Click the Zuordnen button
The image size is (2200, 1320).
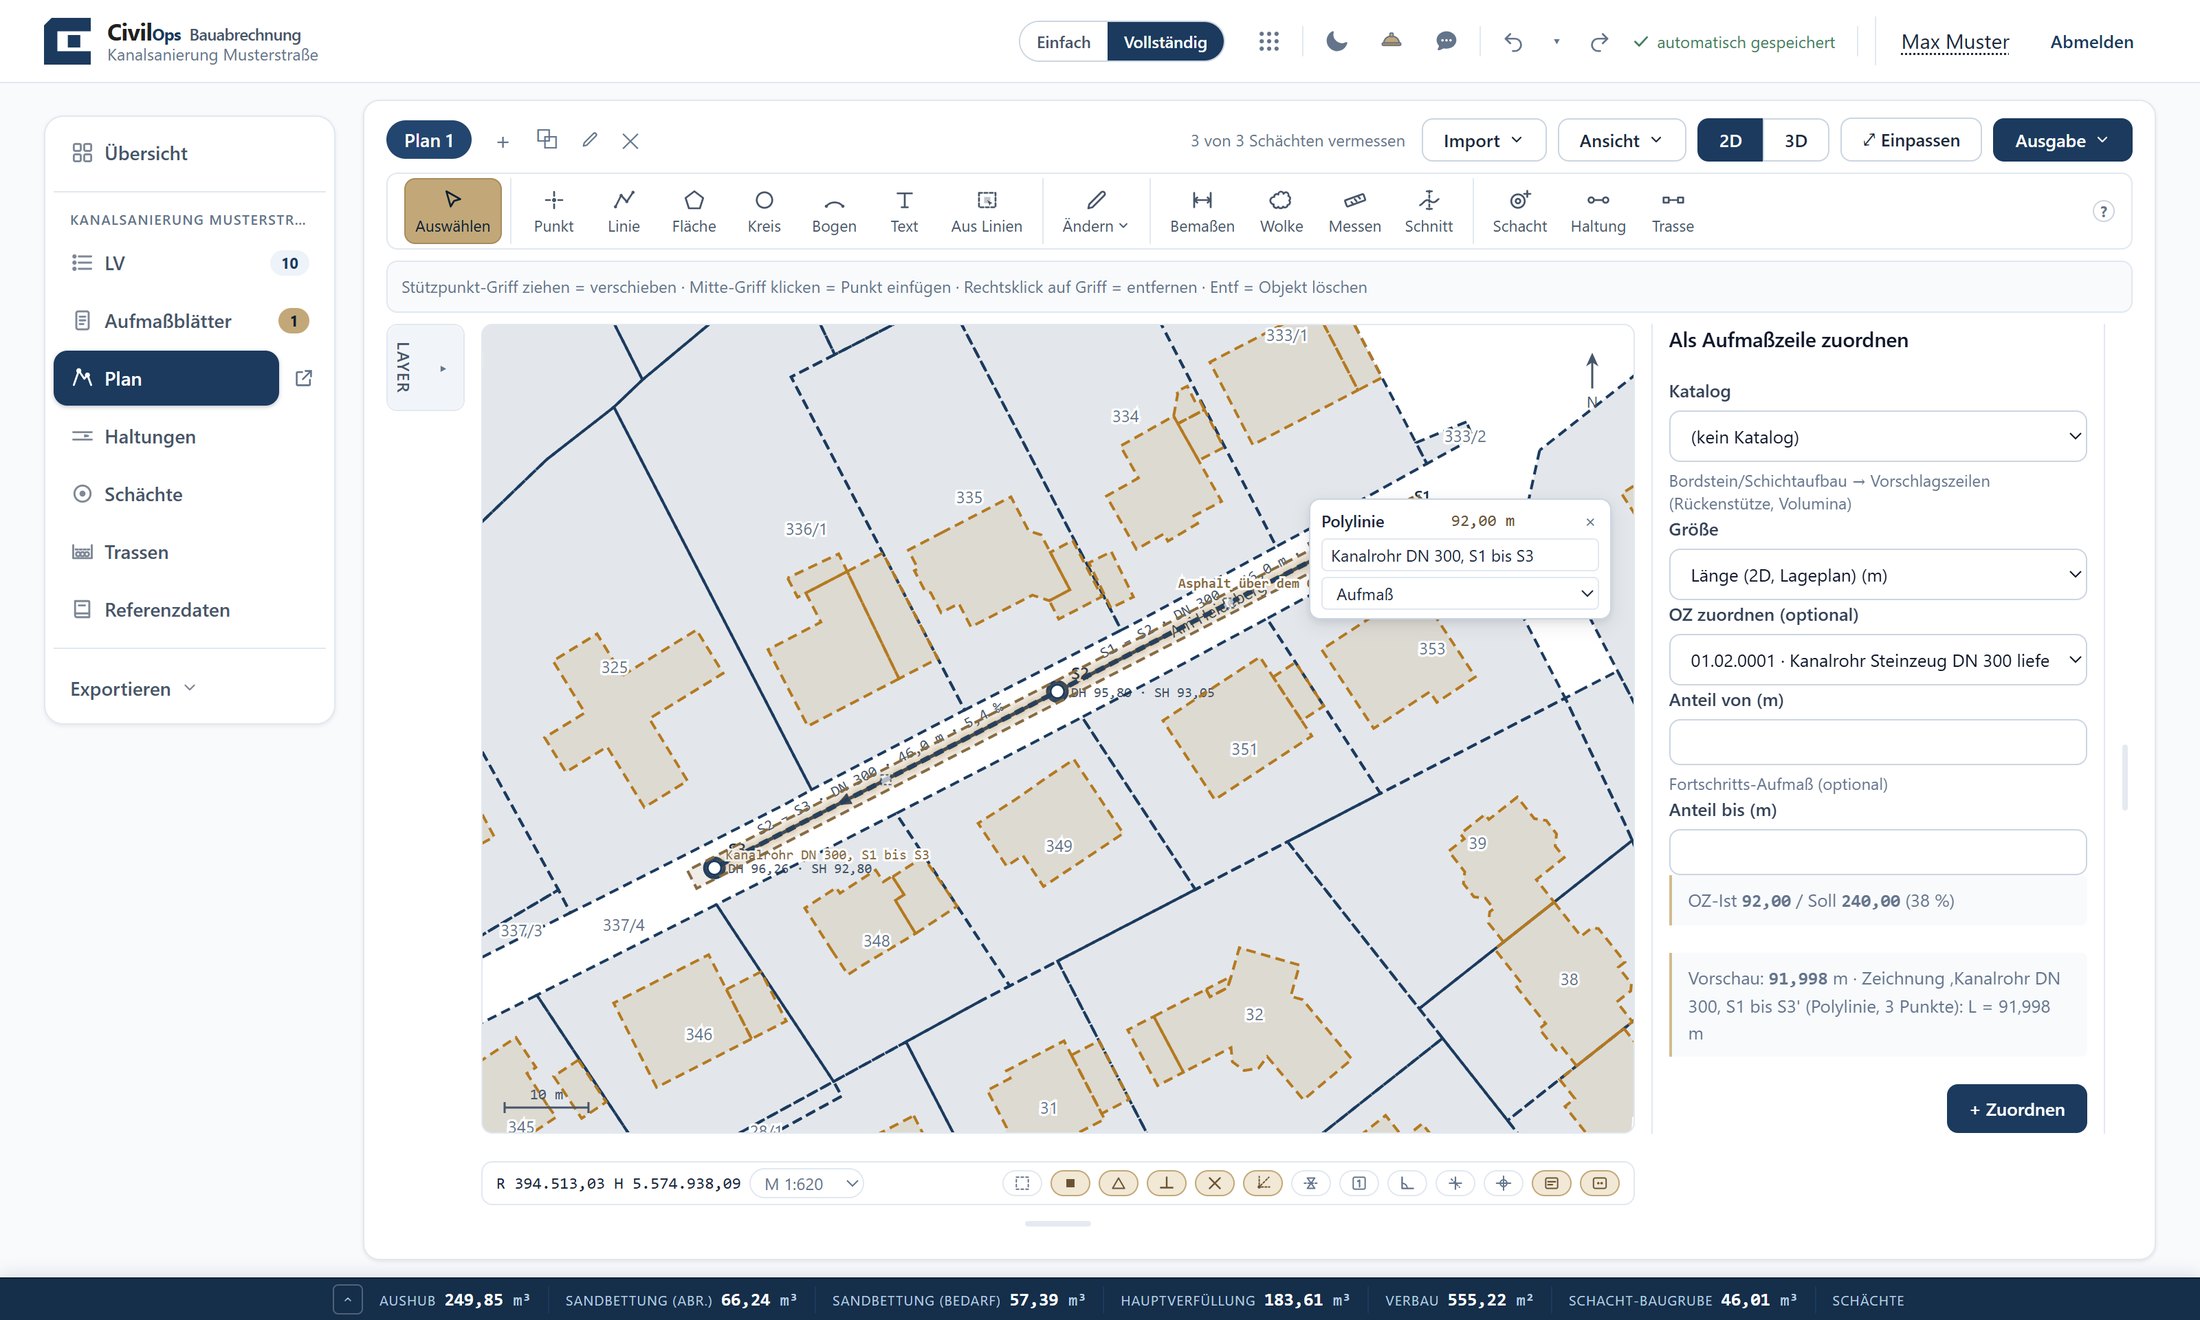pyautogui.click(x=2016, y=1109)
